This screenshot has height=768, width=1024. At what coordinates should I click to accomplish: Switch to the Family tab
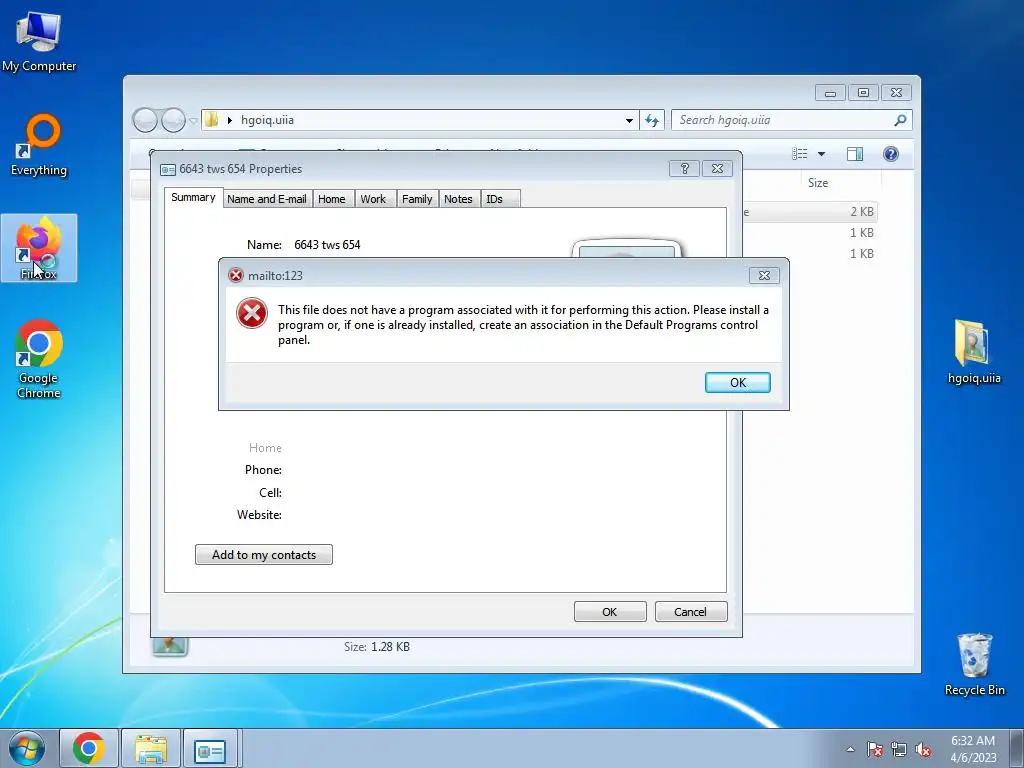tap(417, 199)
